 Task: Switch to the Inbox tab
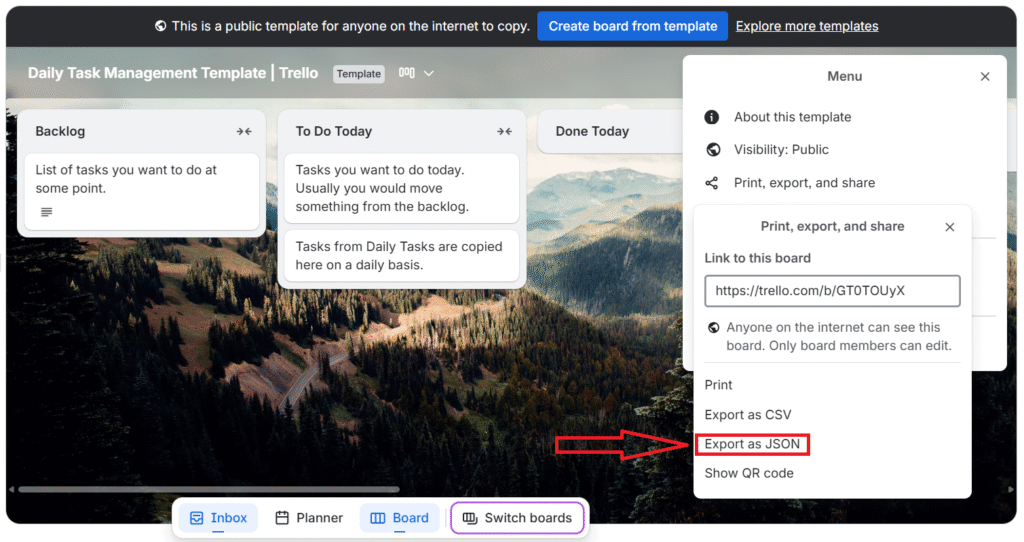[218, 518]
